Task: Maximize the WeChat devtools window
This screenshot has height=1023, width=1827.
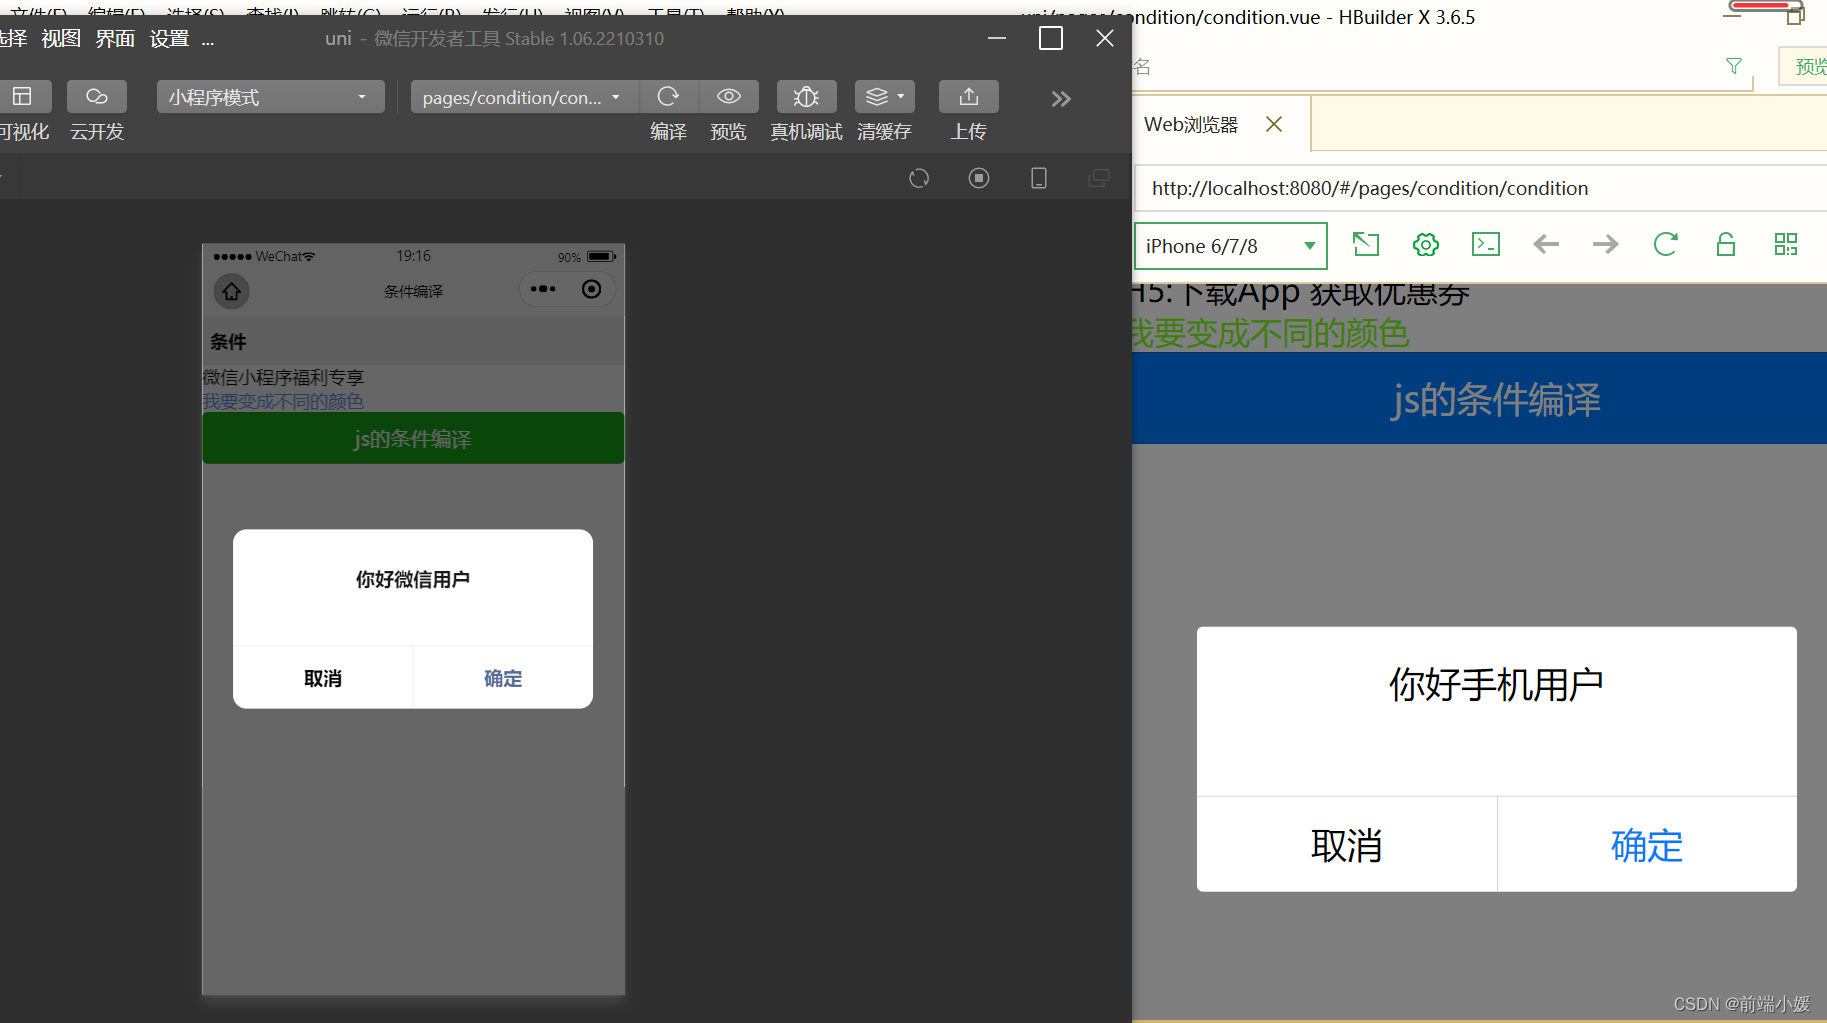Action: [1051, 38]
